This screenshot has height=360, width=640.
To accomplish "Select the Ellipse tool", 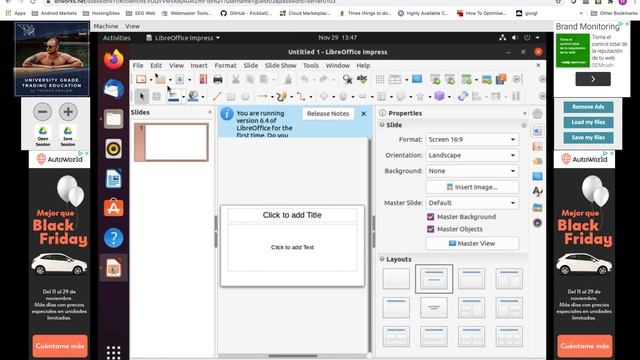I will 245,97.
